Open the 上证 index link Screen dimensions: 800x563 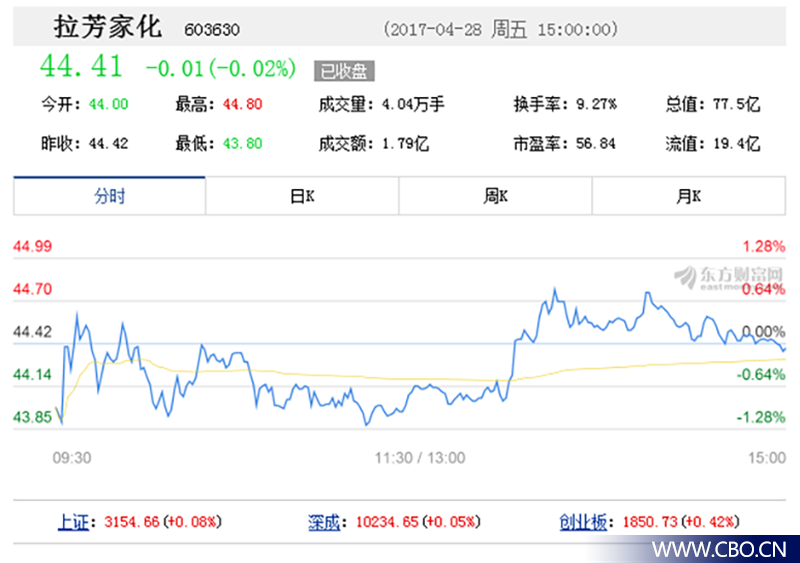click(73, 522)
